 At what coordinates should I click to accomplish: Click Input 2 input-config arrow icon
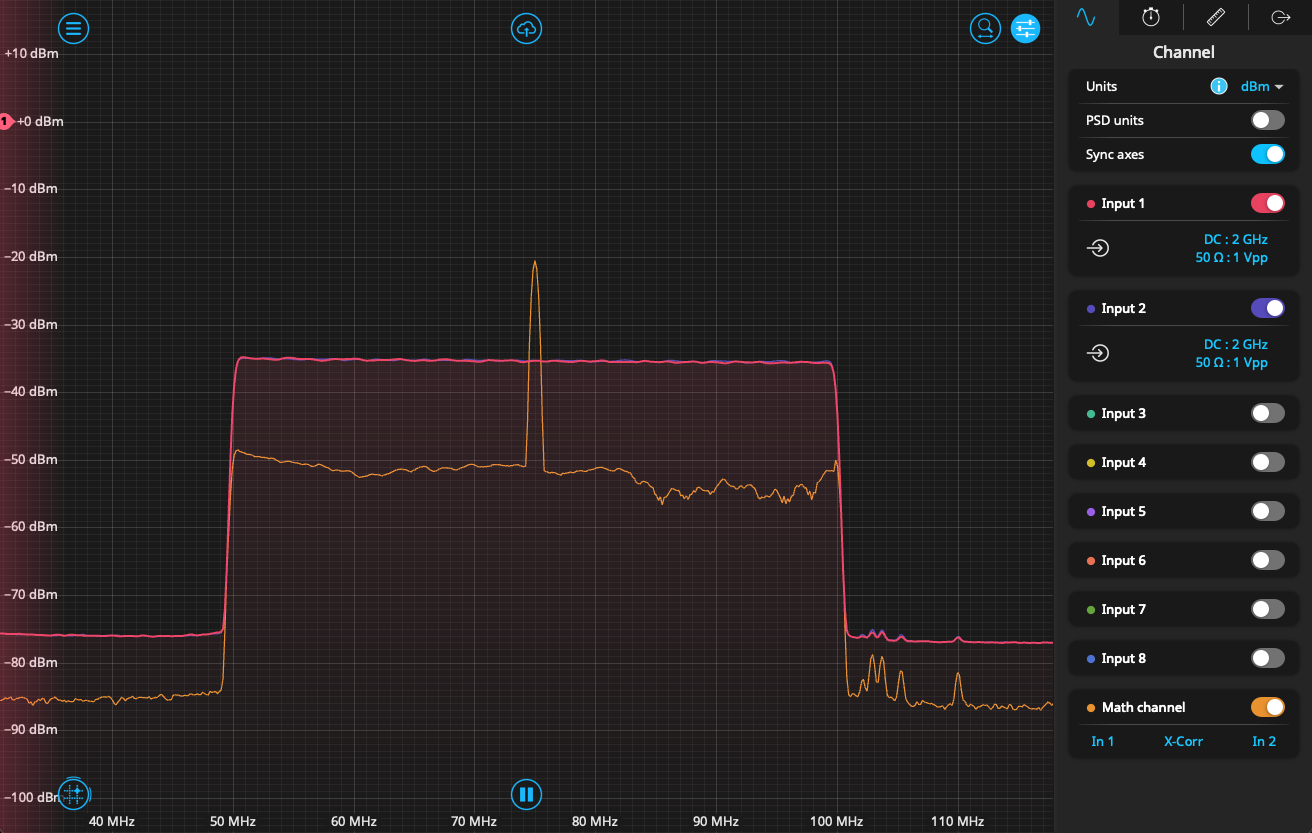1098,353
